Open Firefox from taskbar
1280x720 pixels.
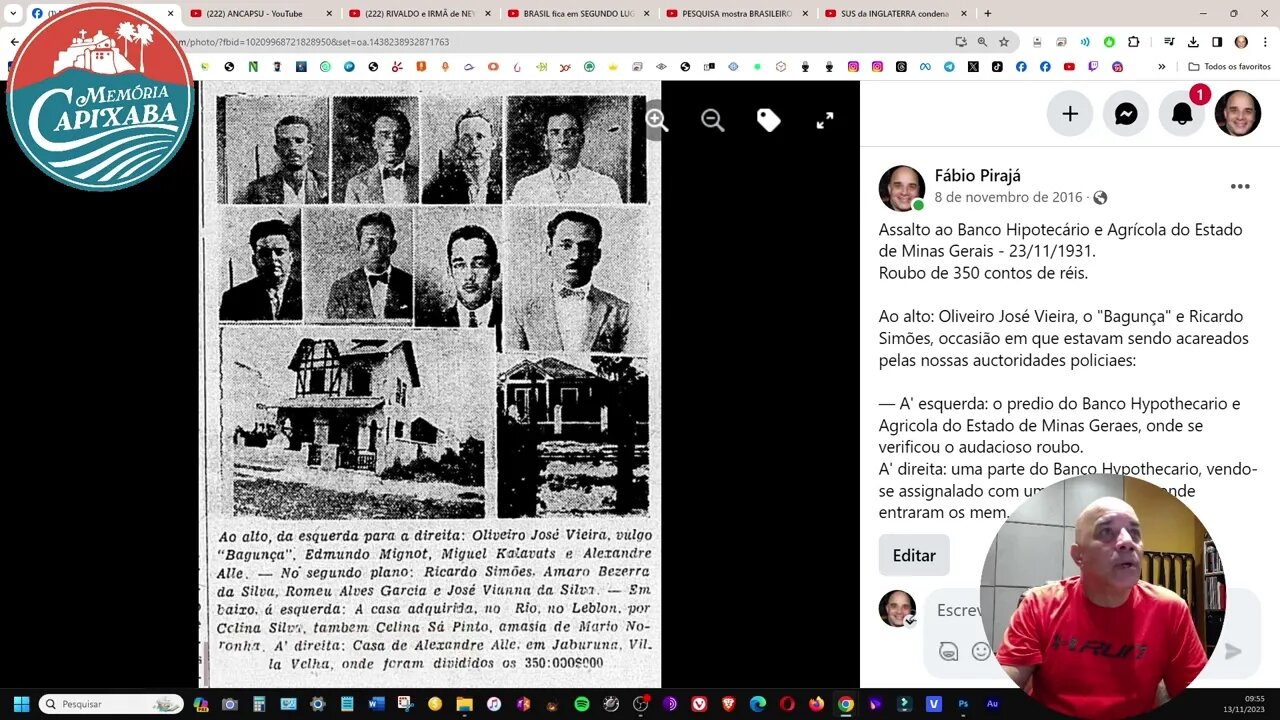click(816, 704)
